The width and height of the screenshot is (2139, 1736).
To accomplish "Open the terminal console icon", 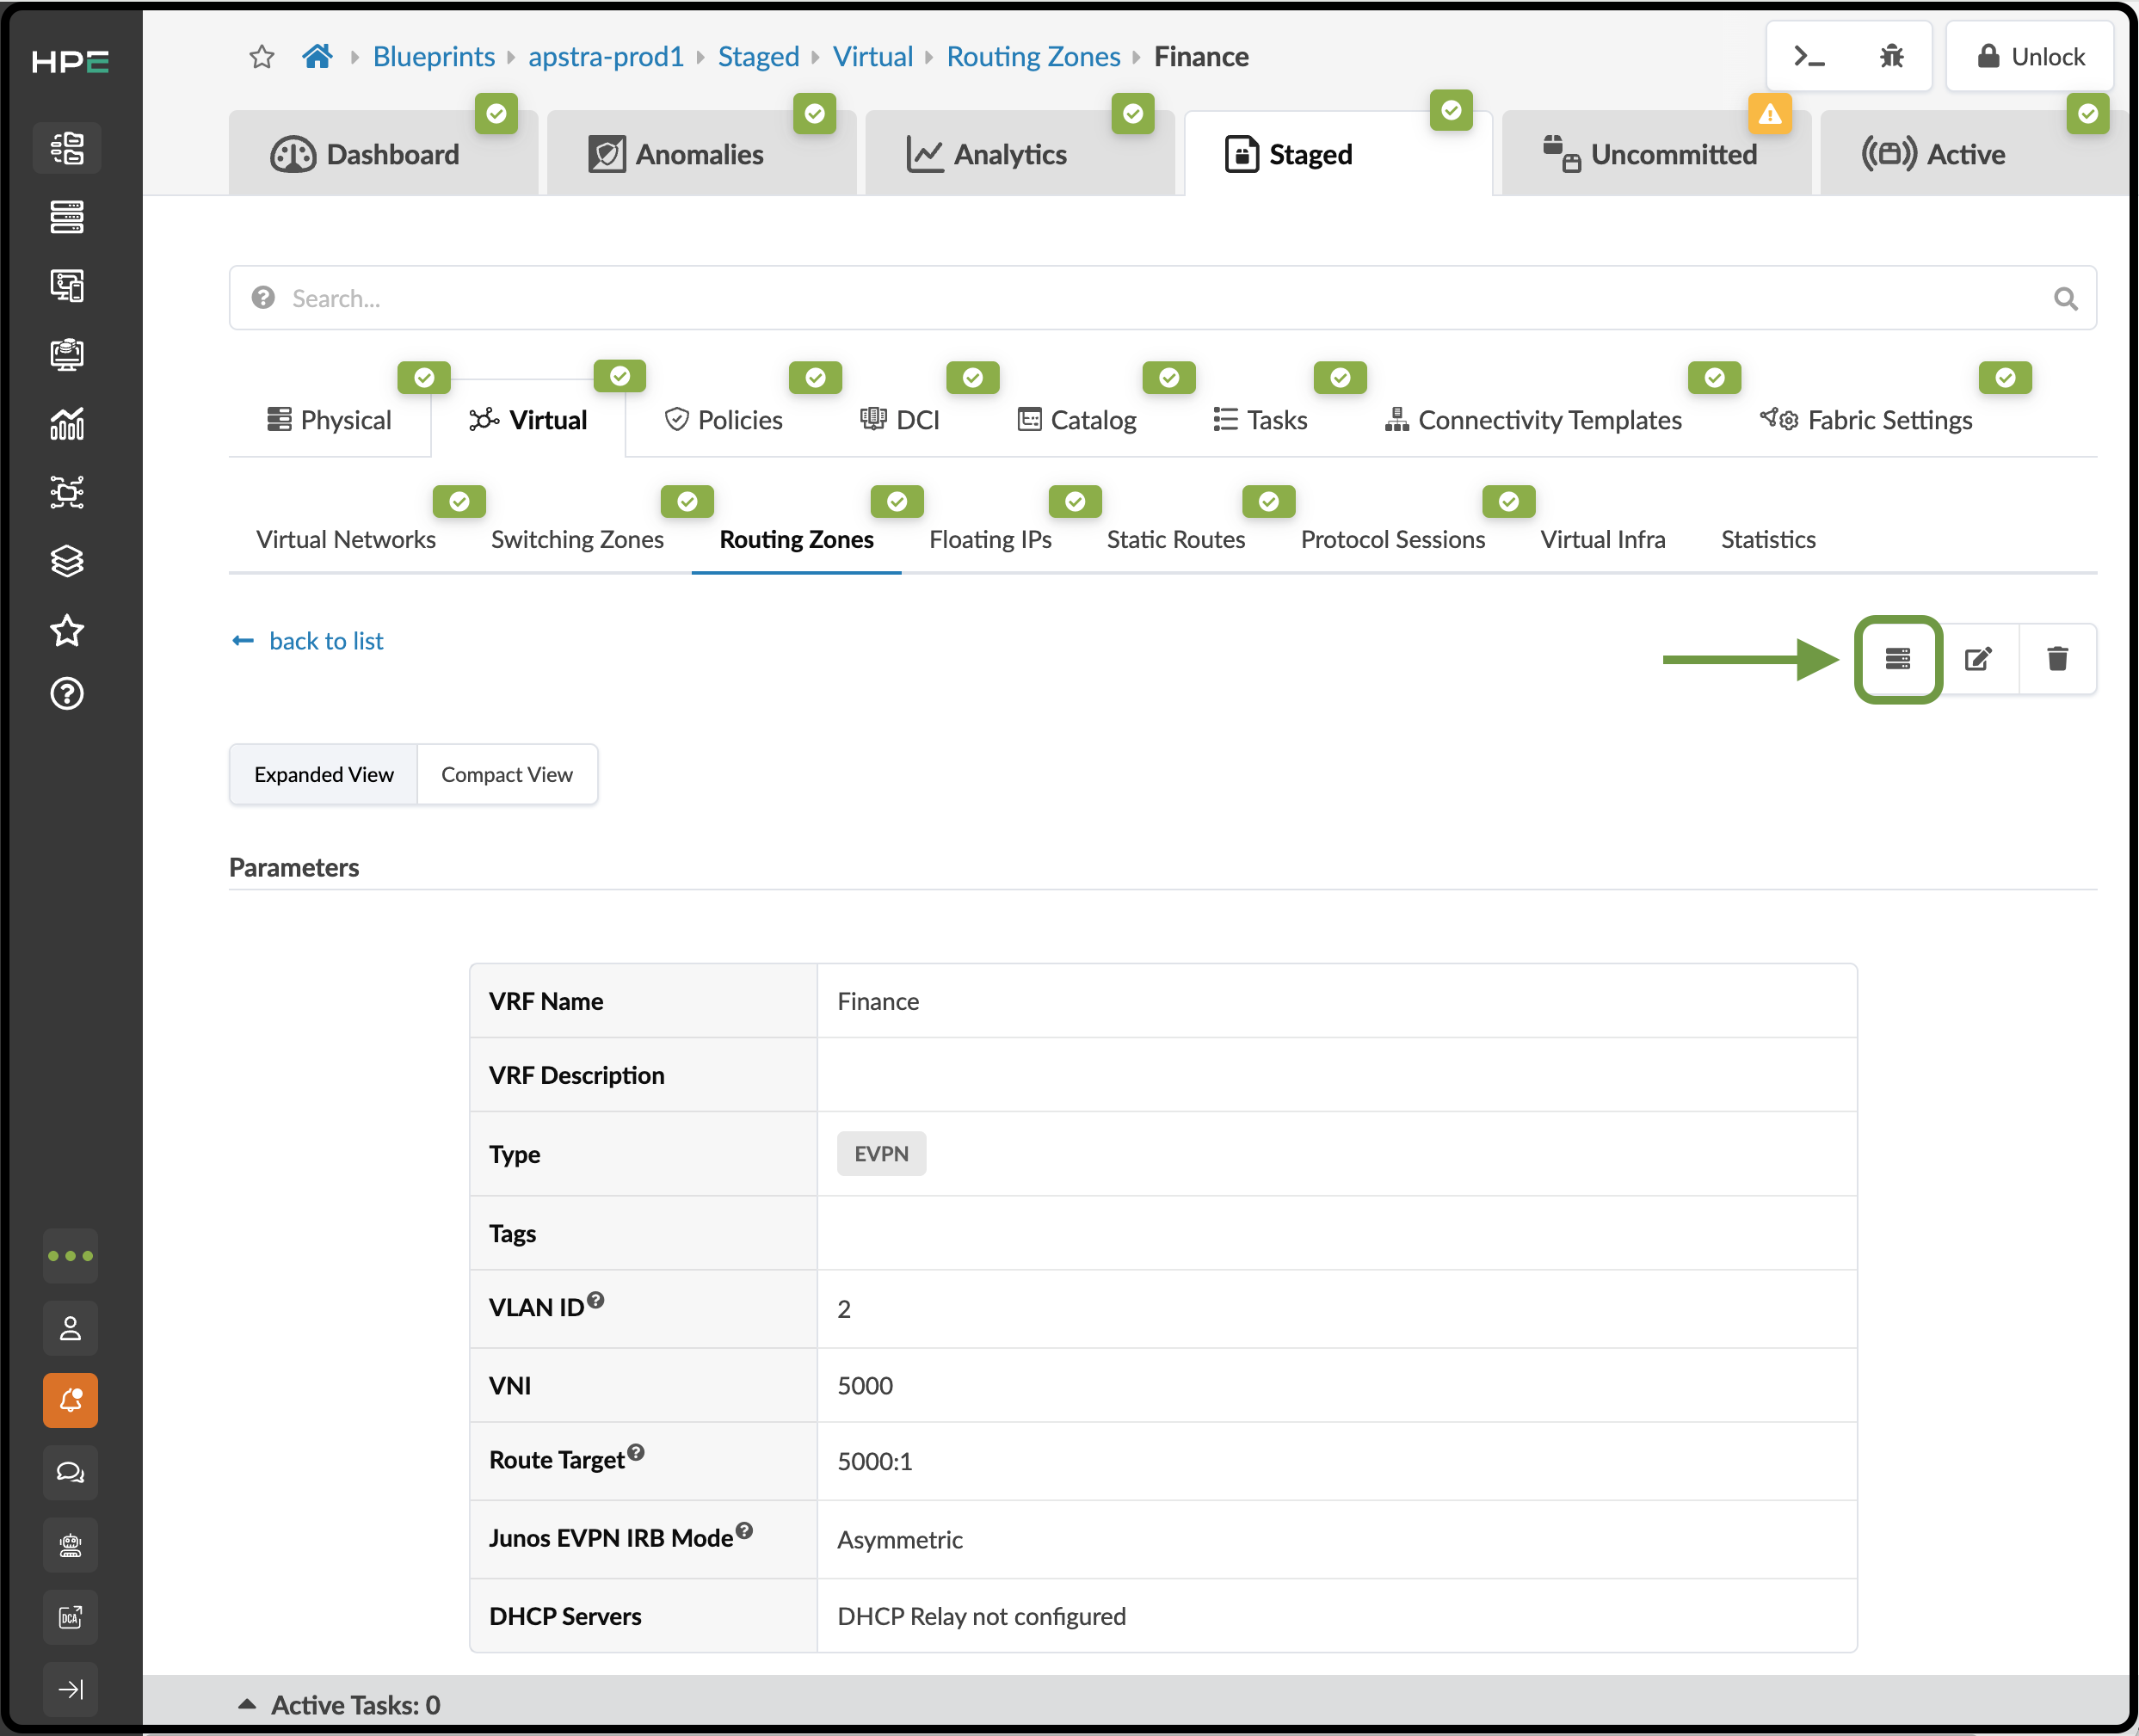I will point(1809,57).
